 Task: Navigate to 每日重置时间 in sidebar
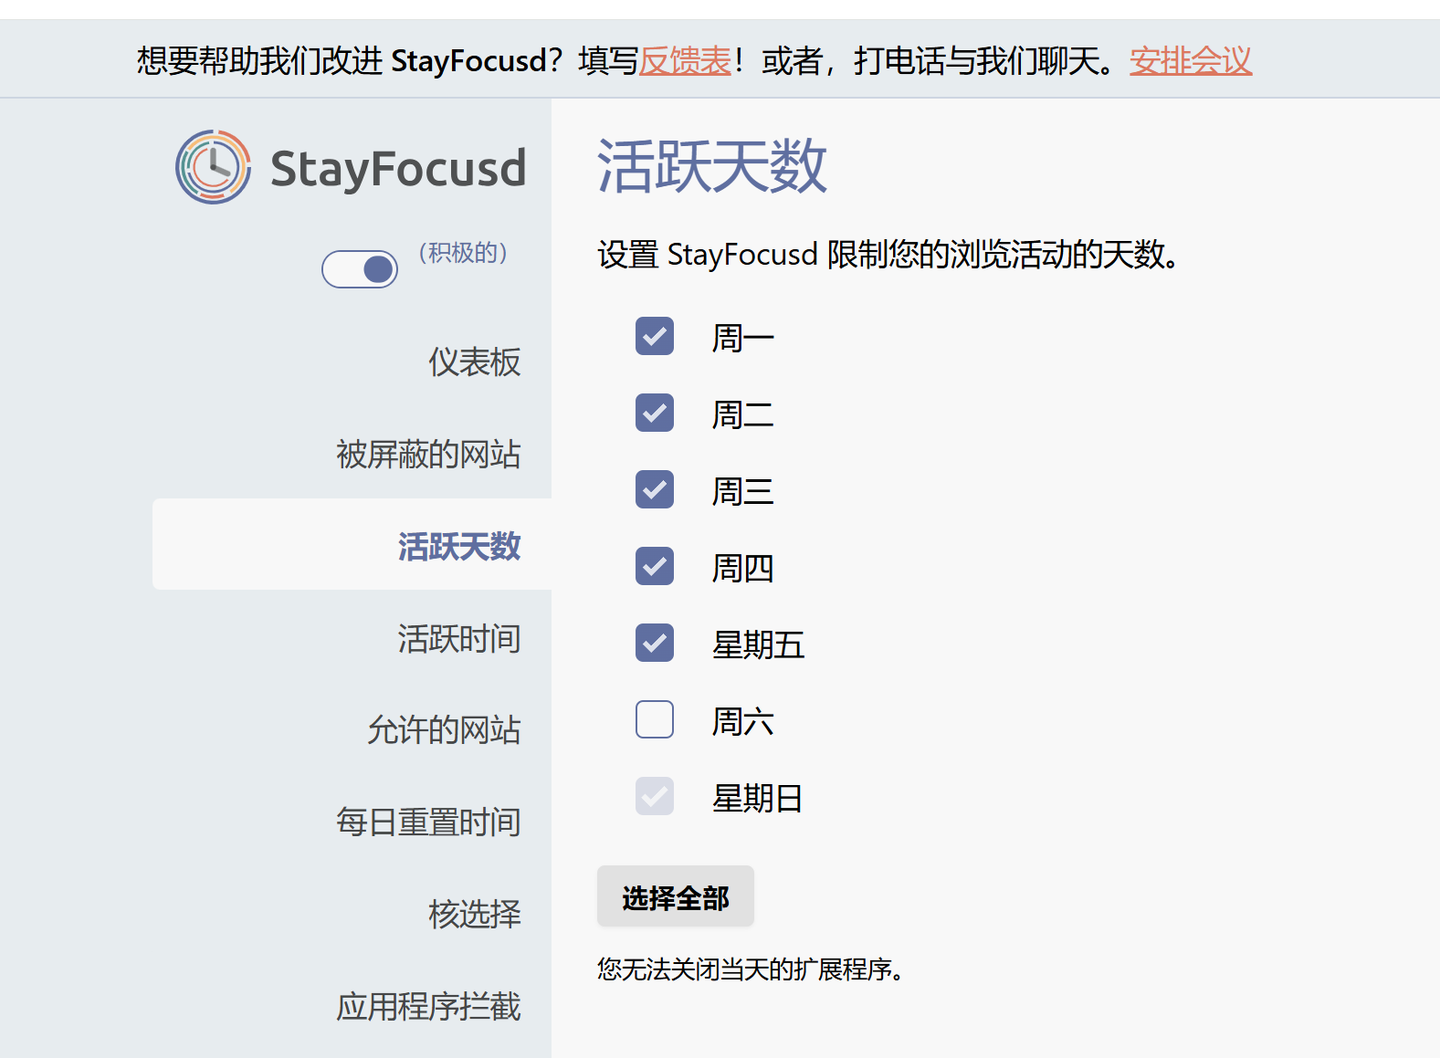pyautogui.click(x=429, y=822)
